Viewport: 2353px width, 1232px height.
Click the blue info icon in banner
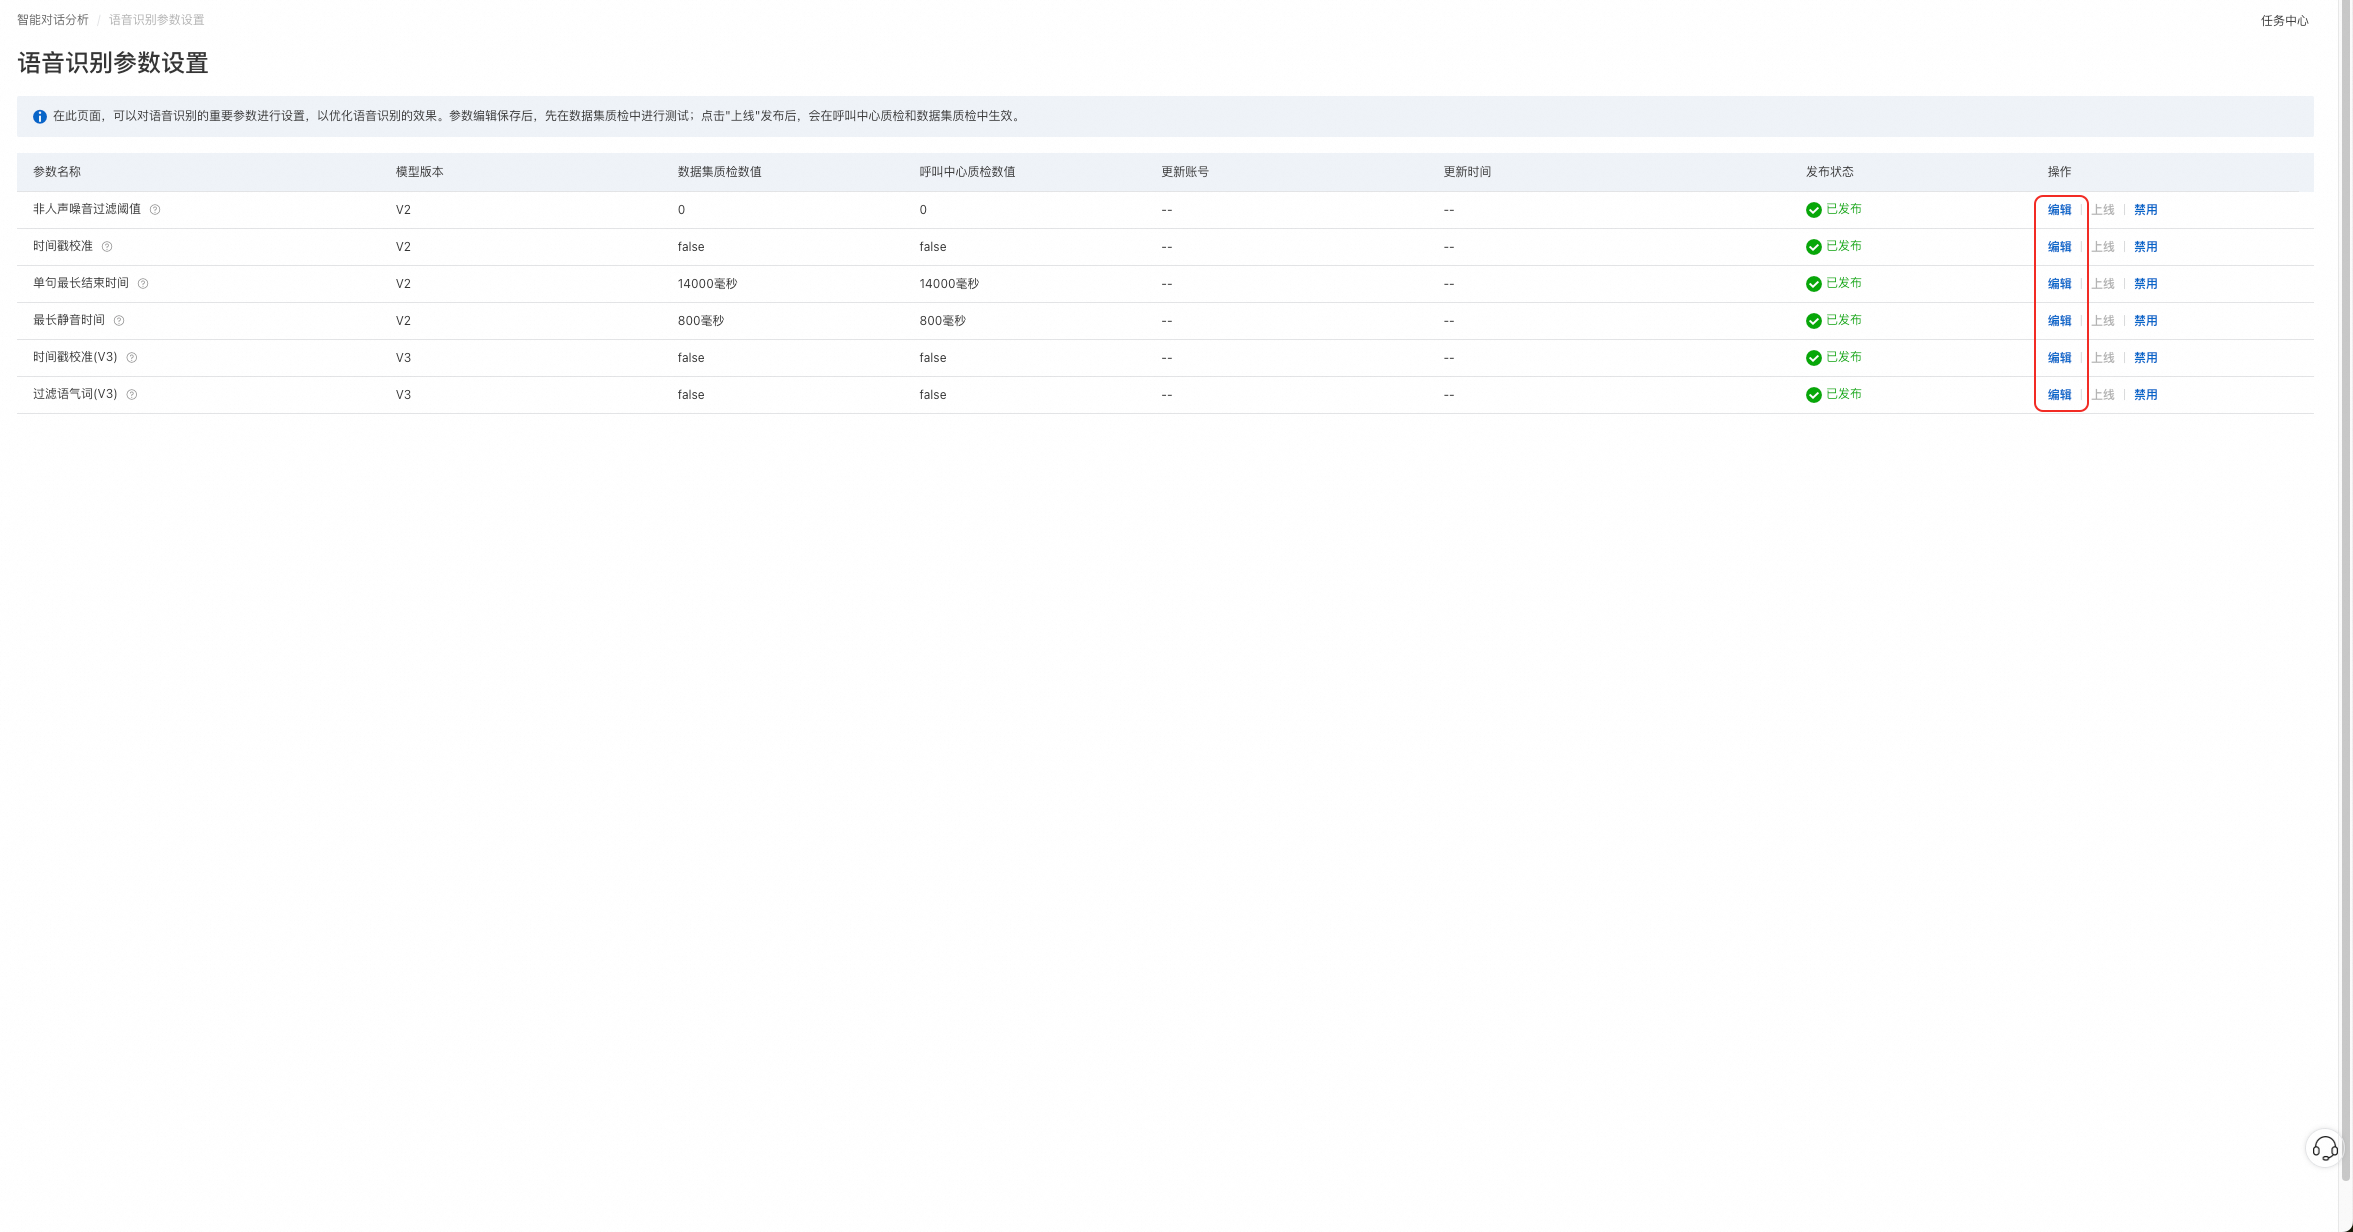40,117
